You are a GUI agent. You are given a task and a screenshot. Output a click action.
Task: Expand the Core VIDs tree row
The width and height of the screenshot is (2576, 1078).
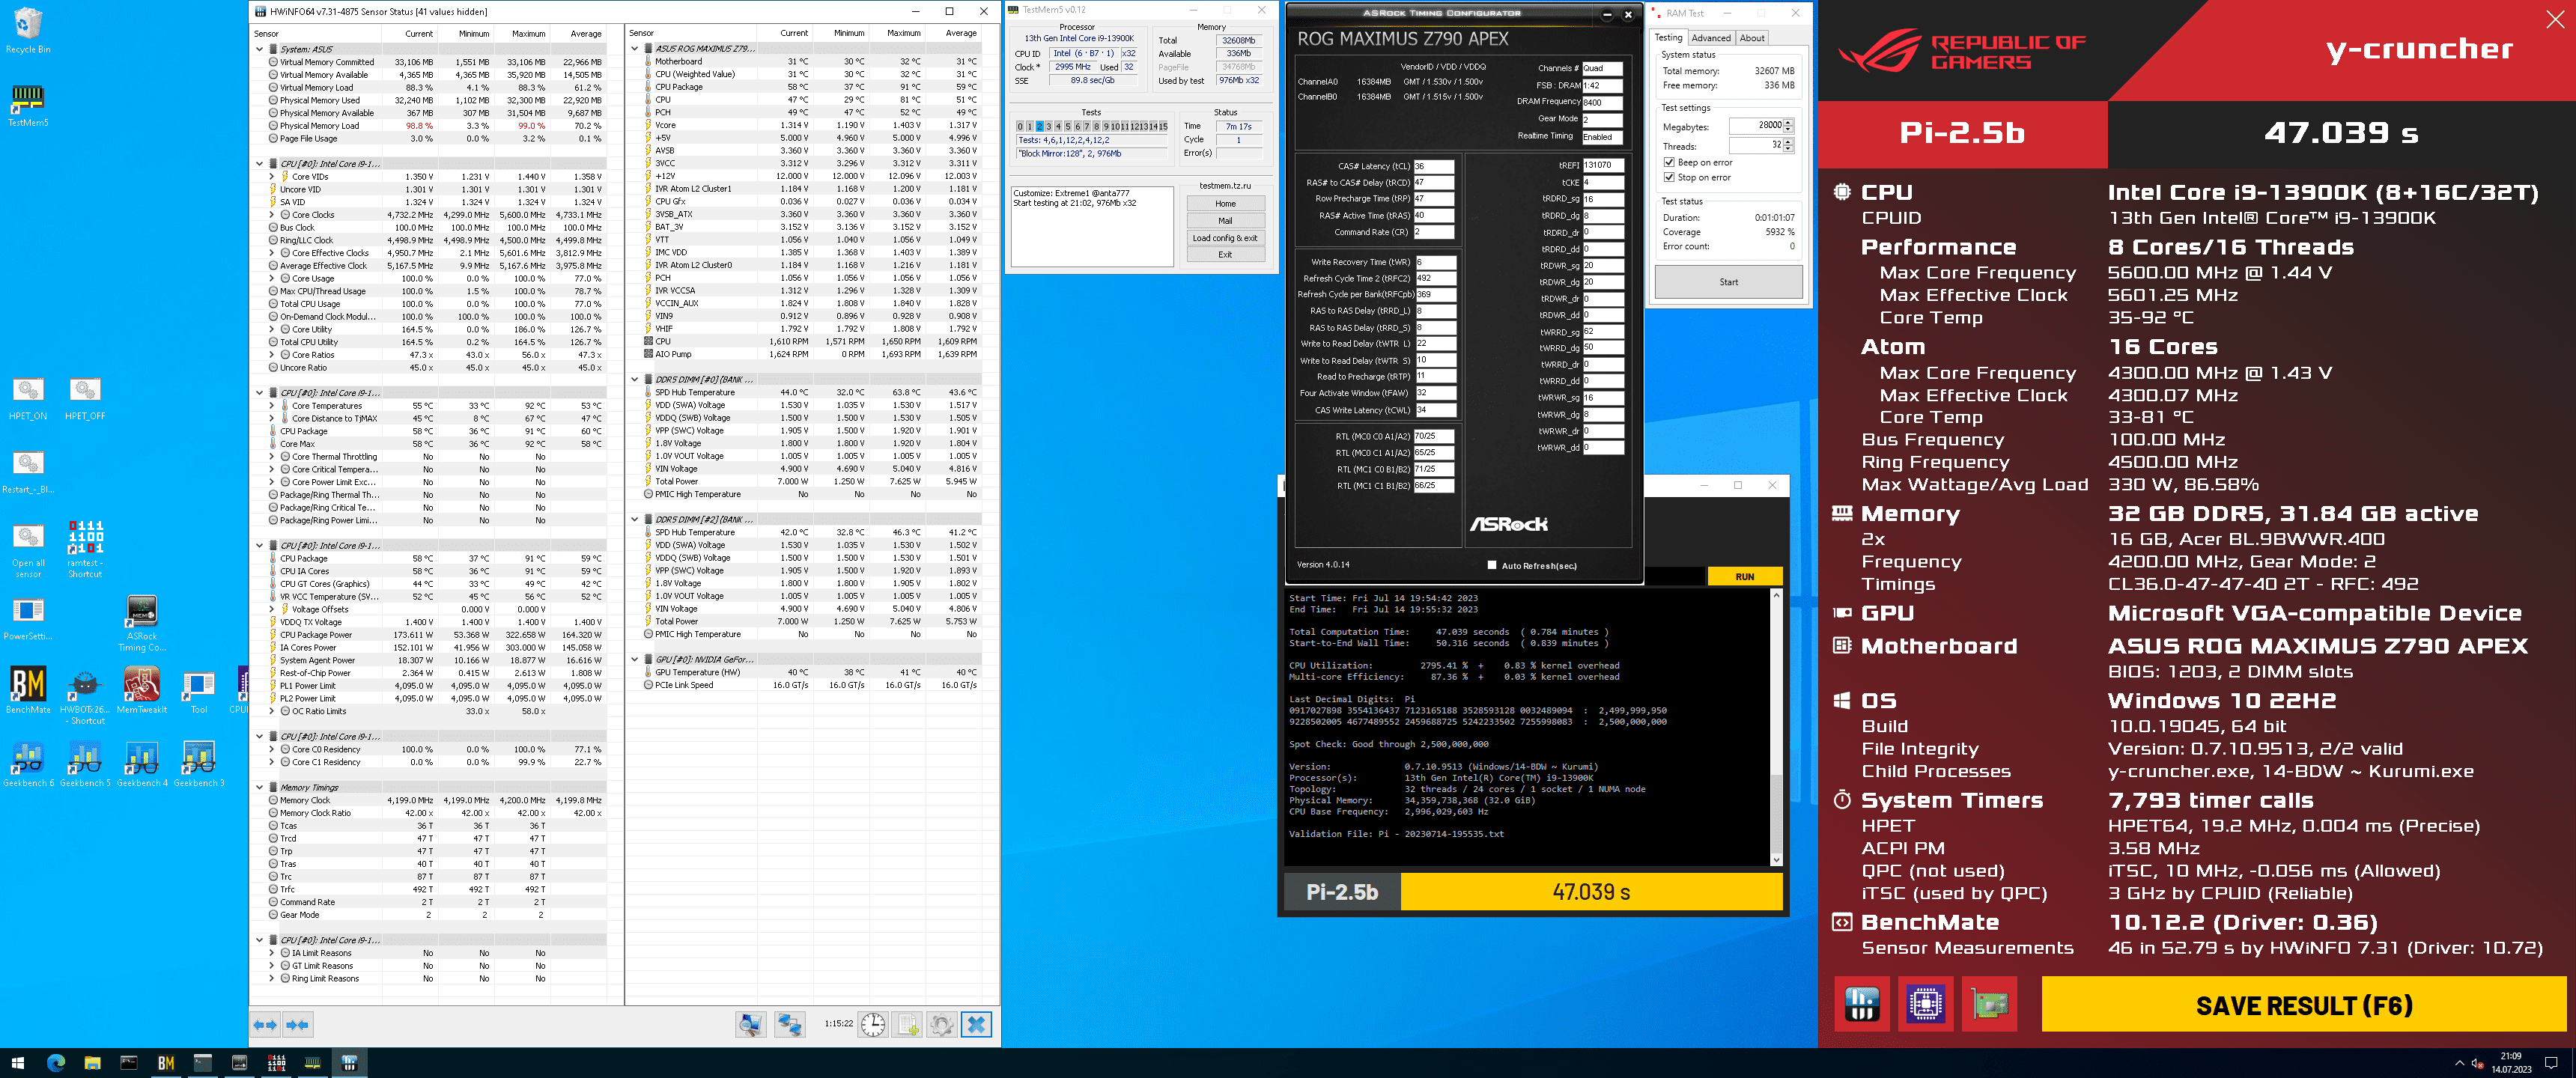[272, 177]
